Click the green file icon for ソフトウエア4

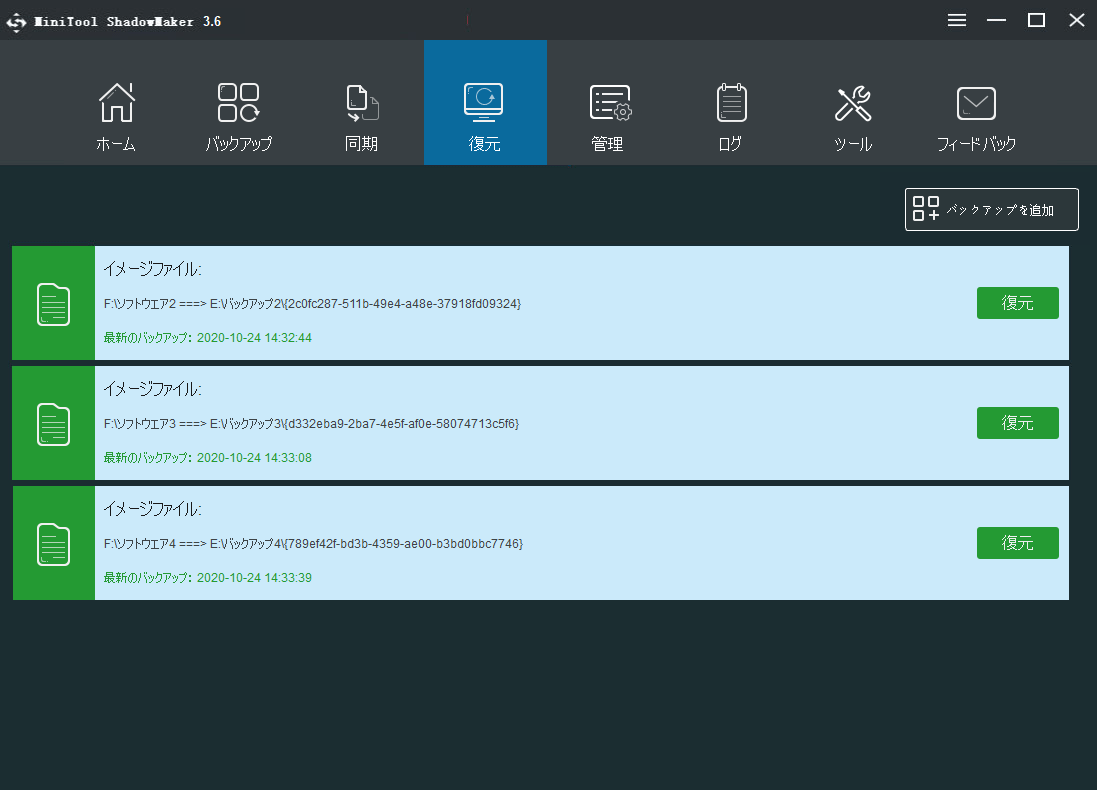click(x=54, y=544)
